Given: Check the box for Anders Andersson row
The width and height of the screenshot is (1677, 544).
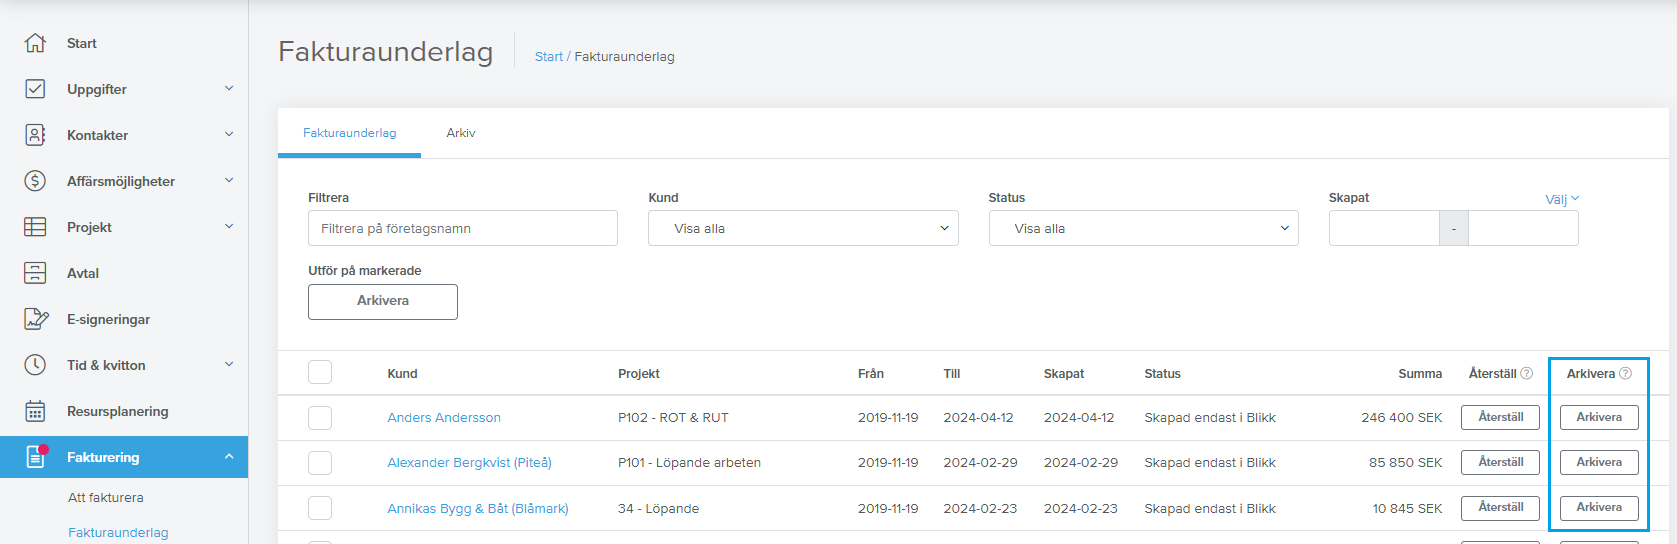Looking at the screenshot, I should point(320,418).
